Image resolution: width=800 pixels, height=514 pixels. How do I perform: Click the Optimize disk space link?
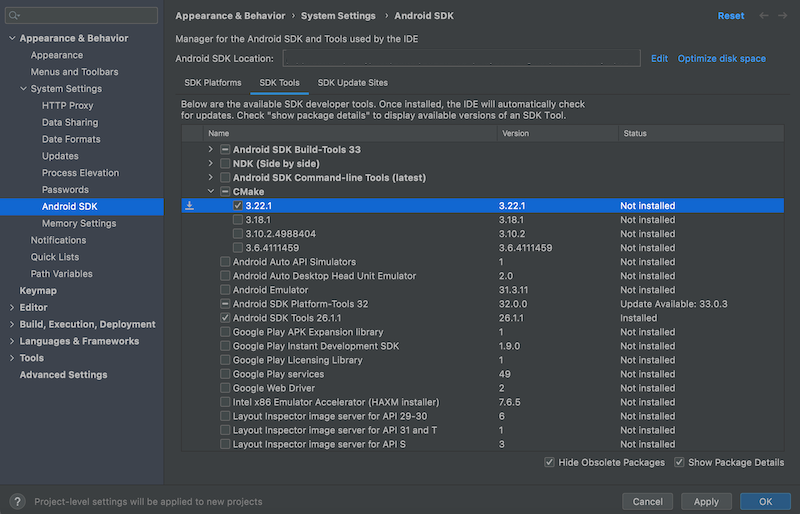(721, 59)
